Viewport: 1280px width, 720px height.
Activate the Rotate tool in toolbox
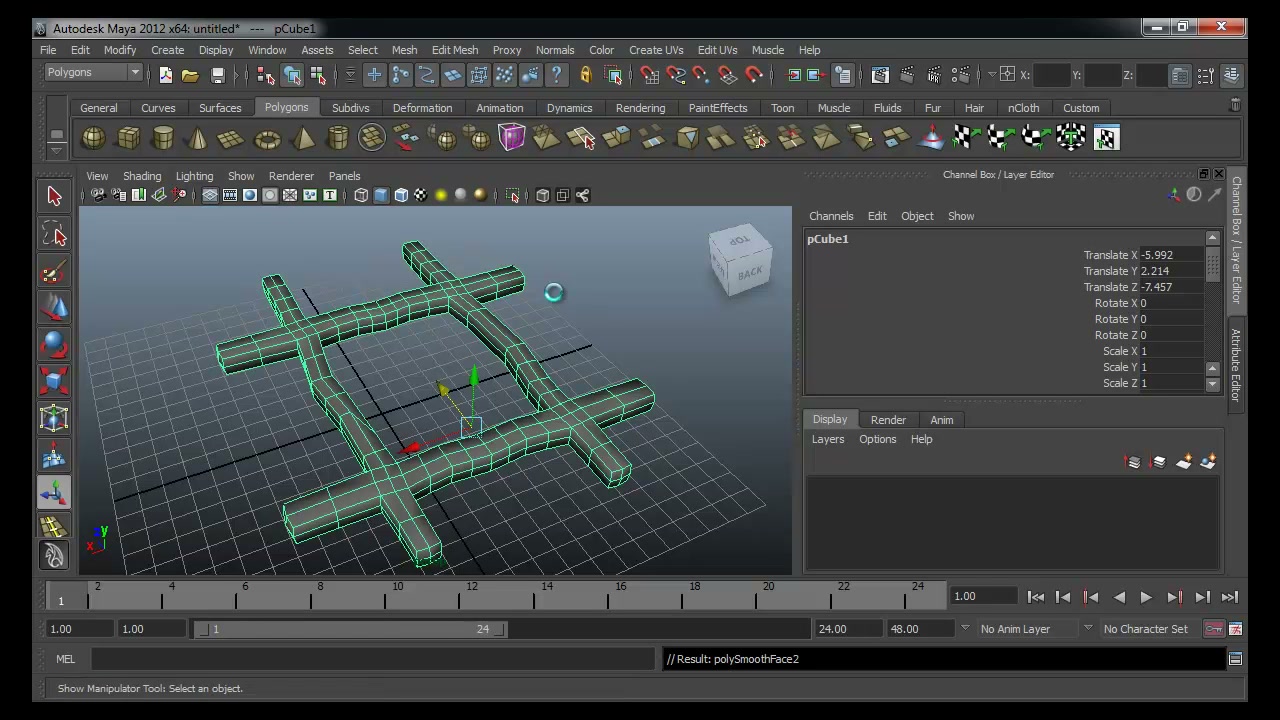tap(54, 345)
